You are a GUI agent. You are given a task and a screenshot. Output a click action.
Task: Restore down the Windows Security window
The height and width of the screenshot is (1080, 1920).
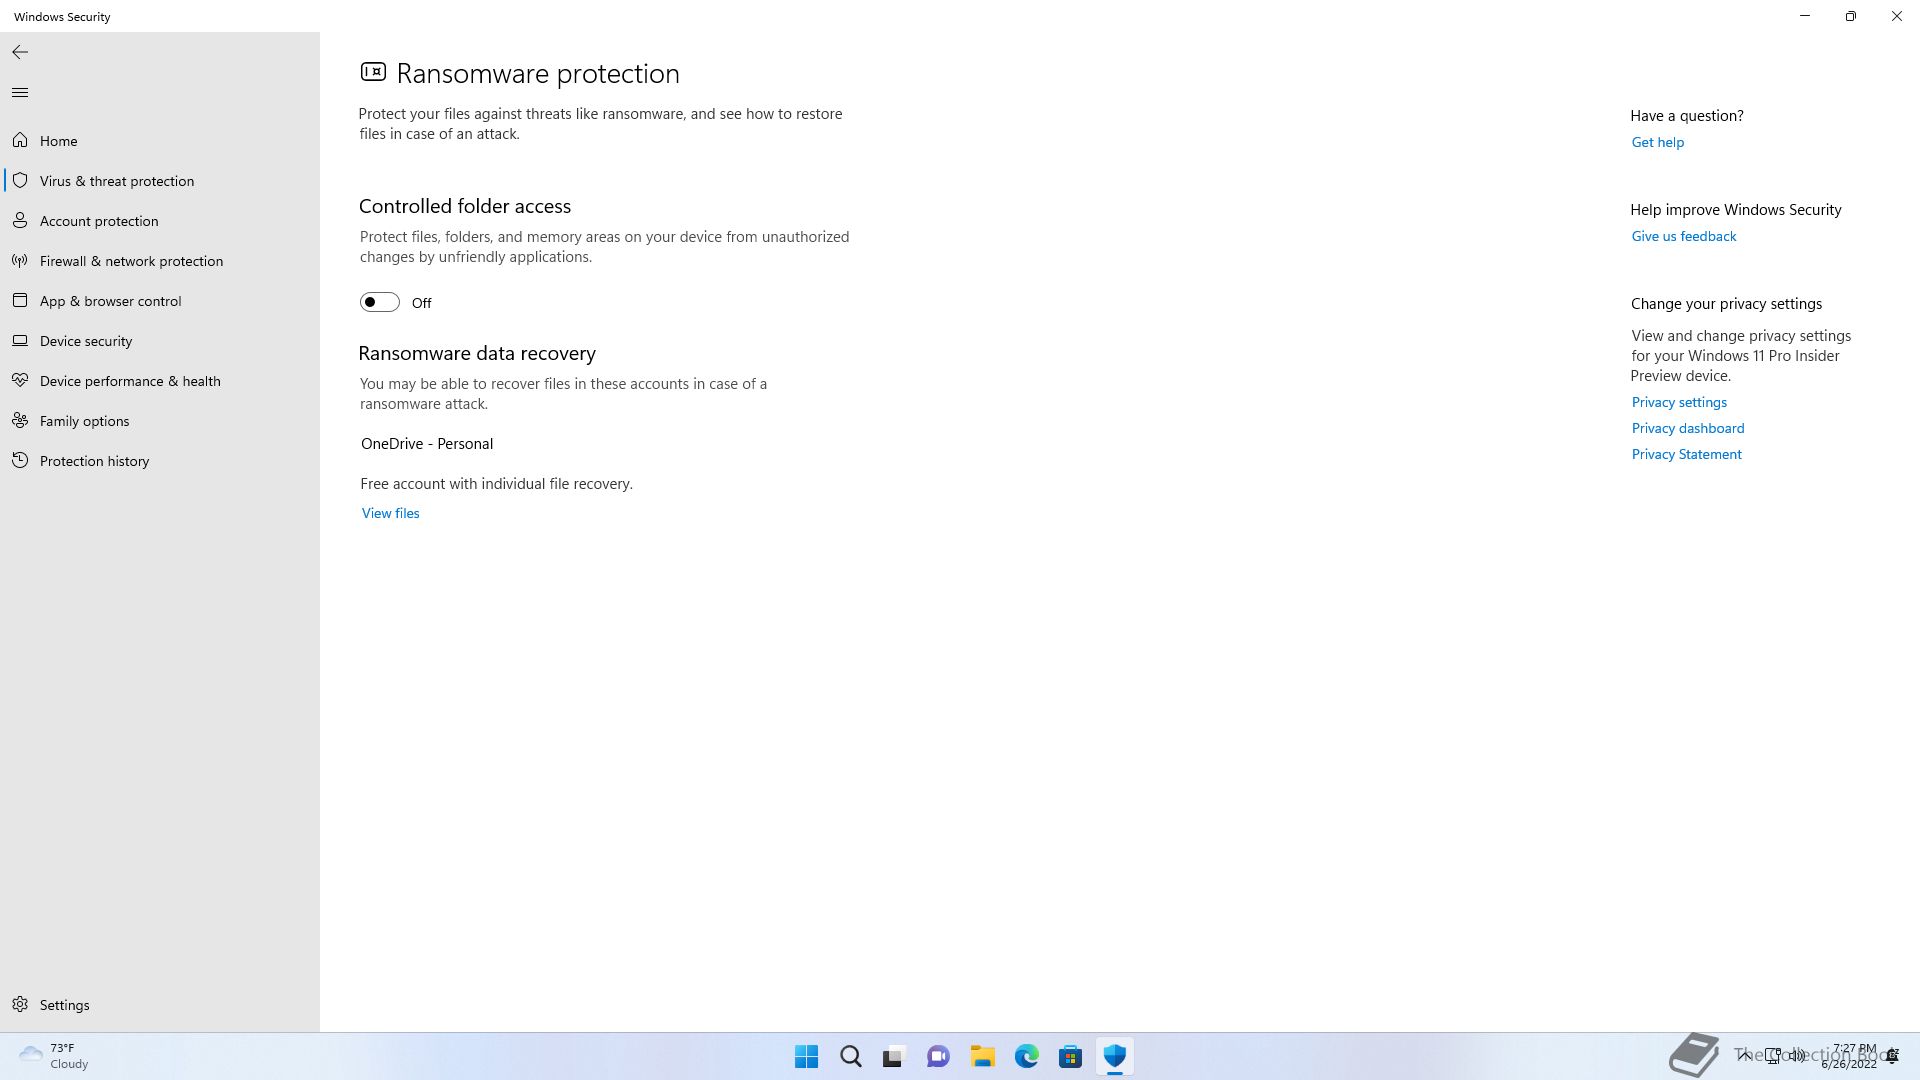pos(1851,16)
